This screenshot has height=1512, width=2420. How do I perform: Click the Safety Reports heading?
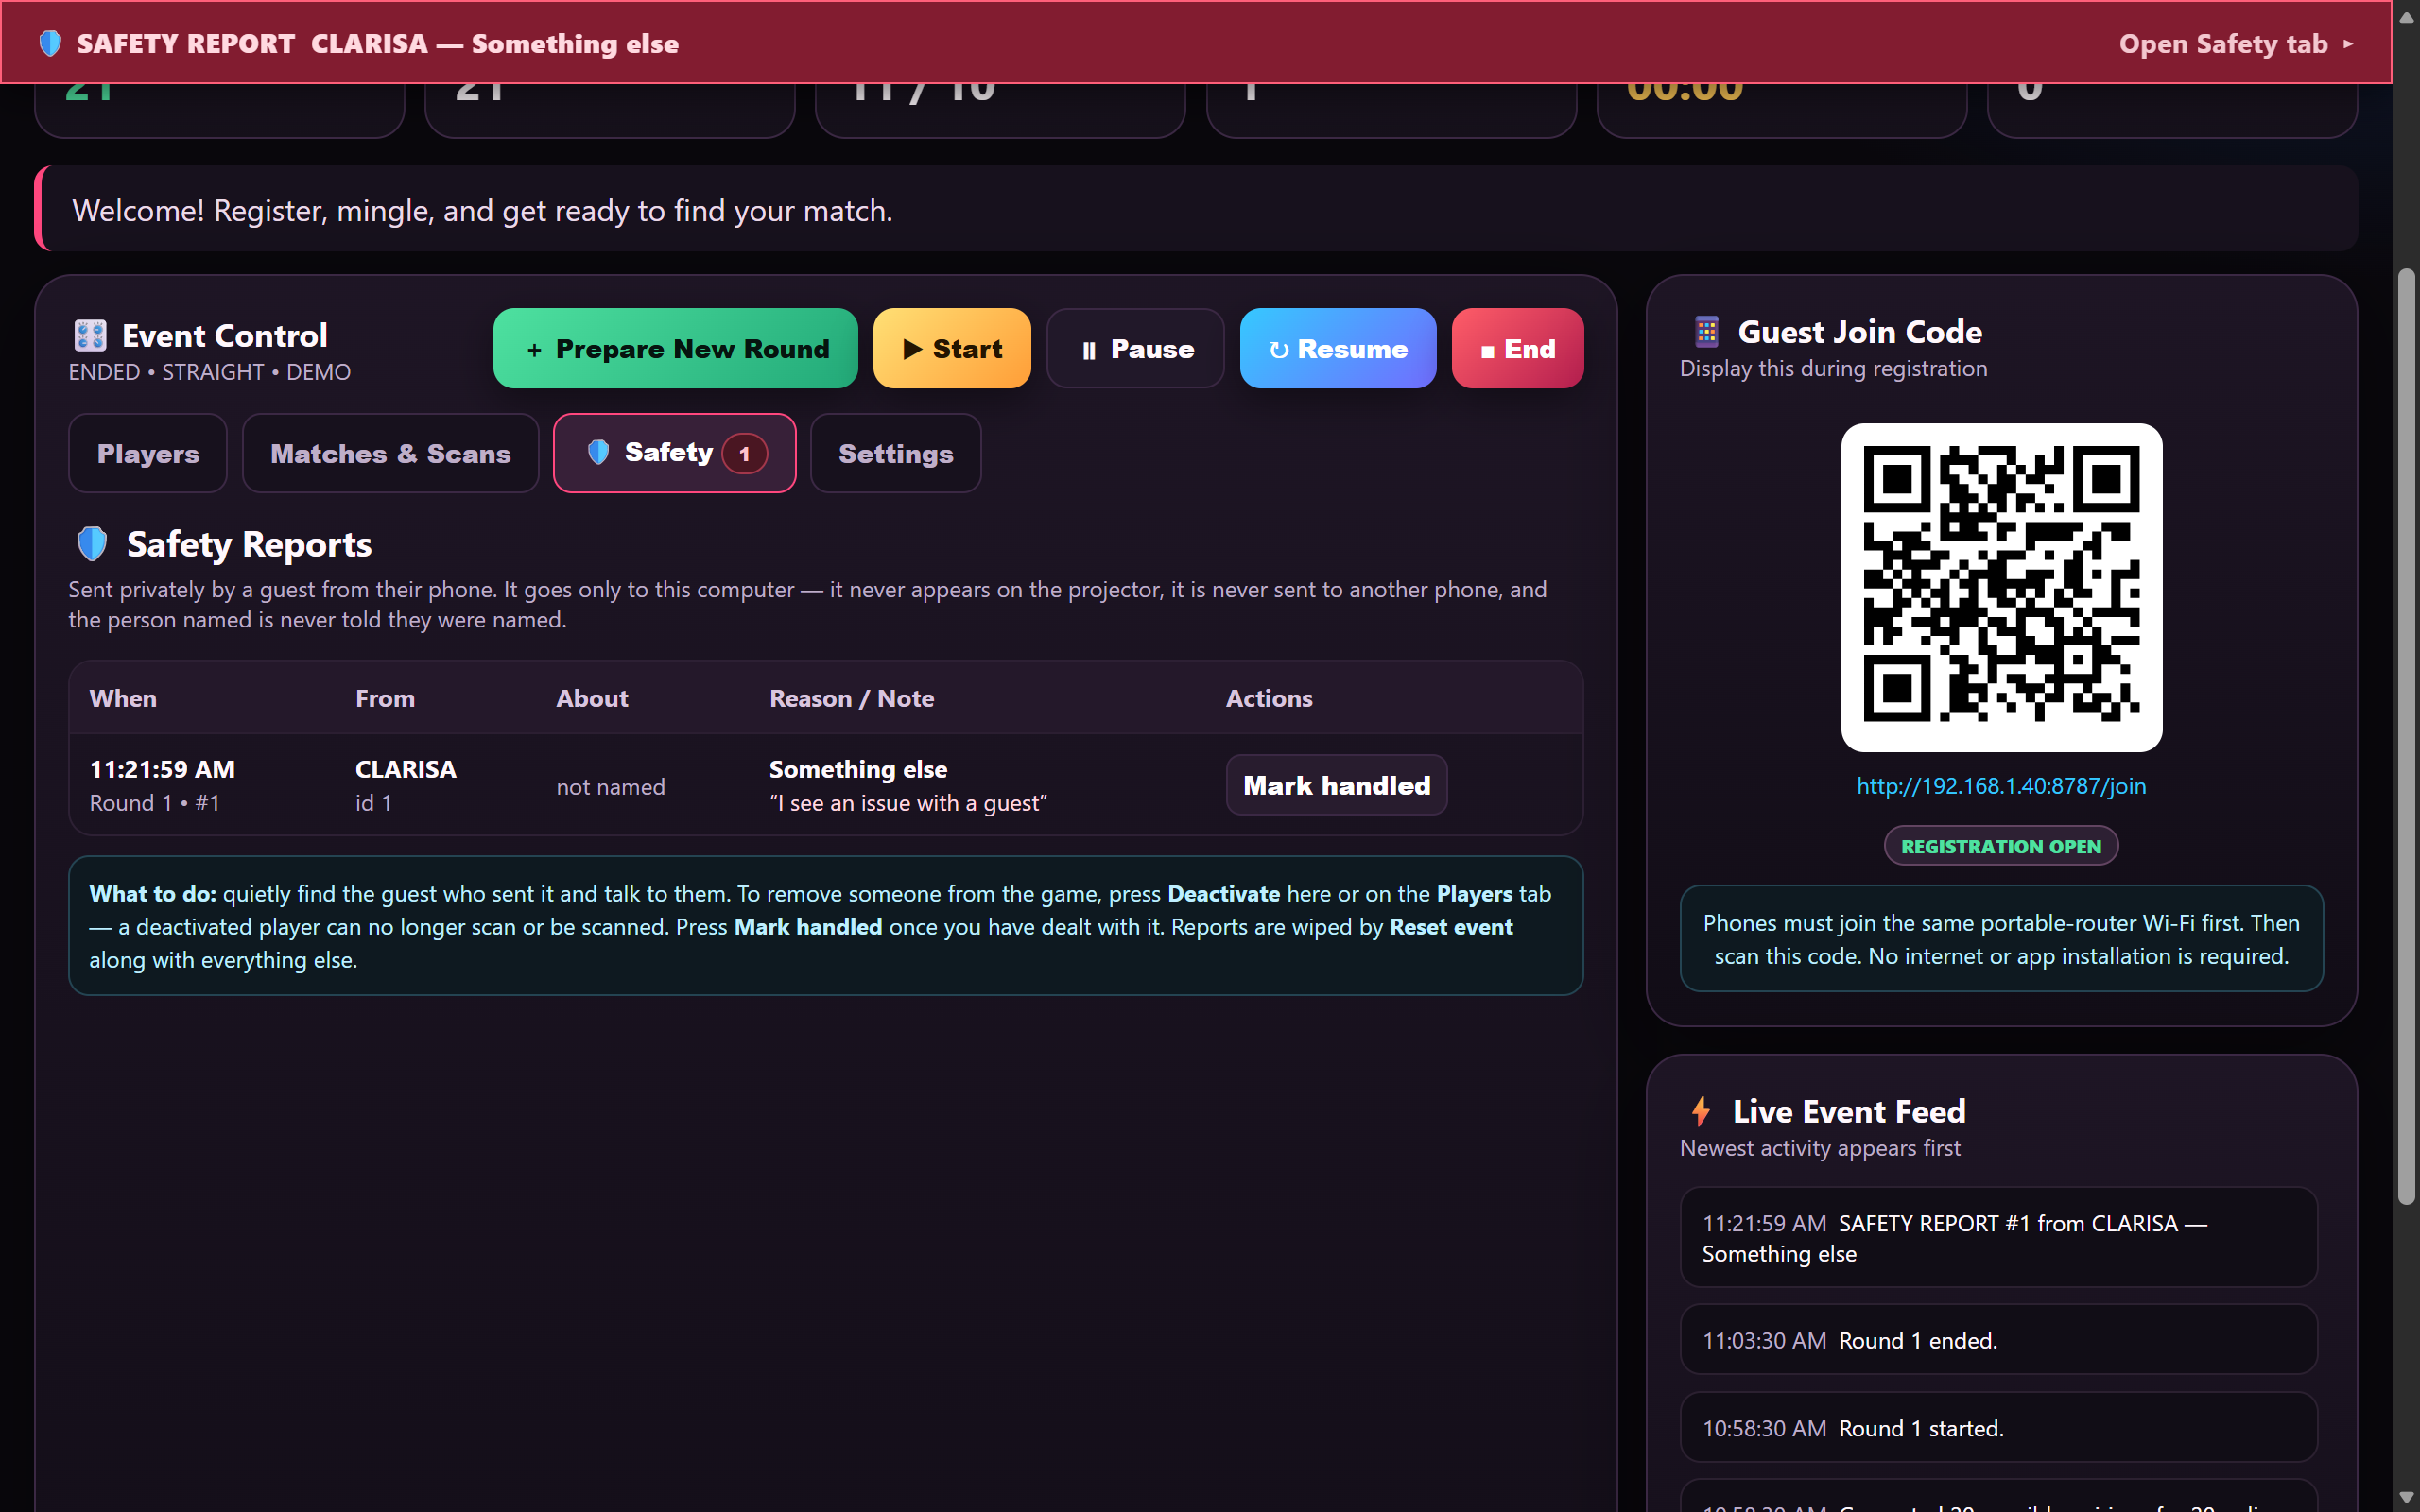click(249, 544)
